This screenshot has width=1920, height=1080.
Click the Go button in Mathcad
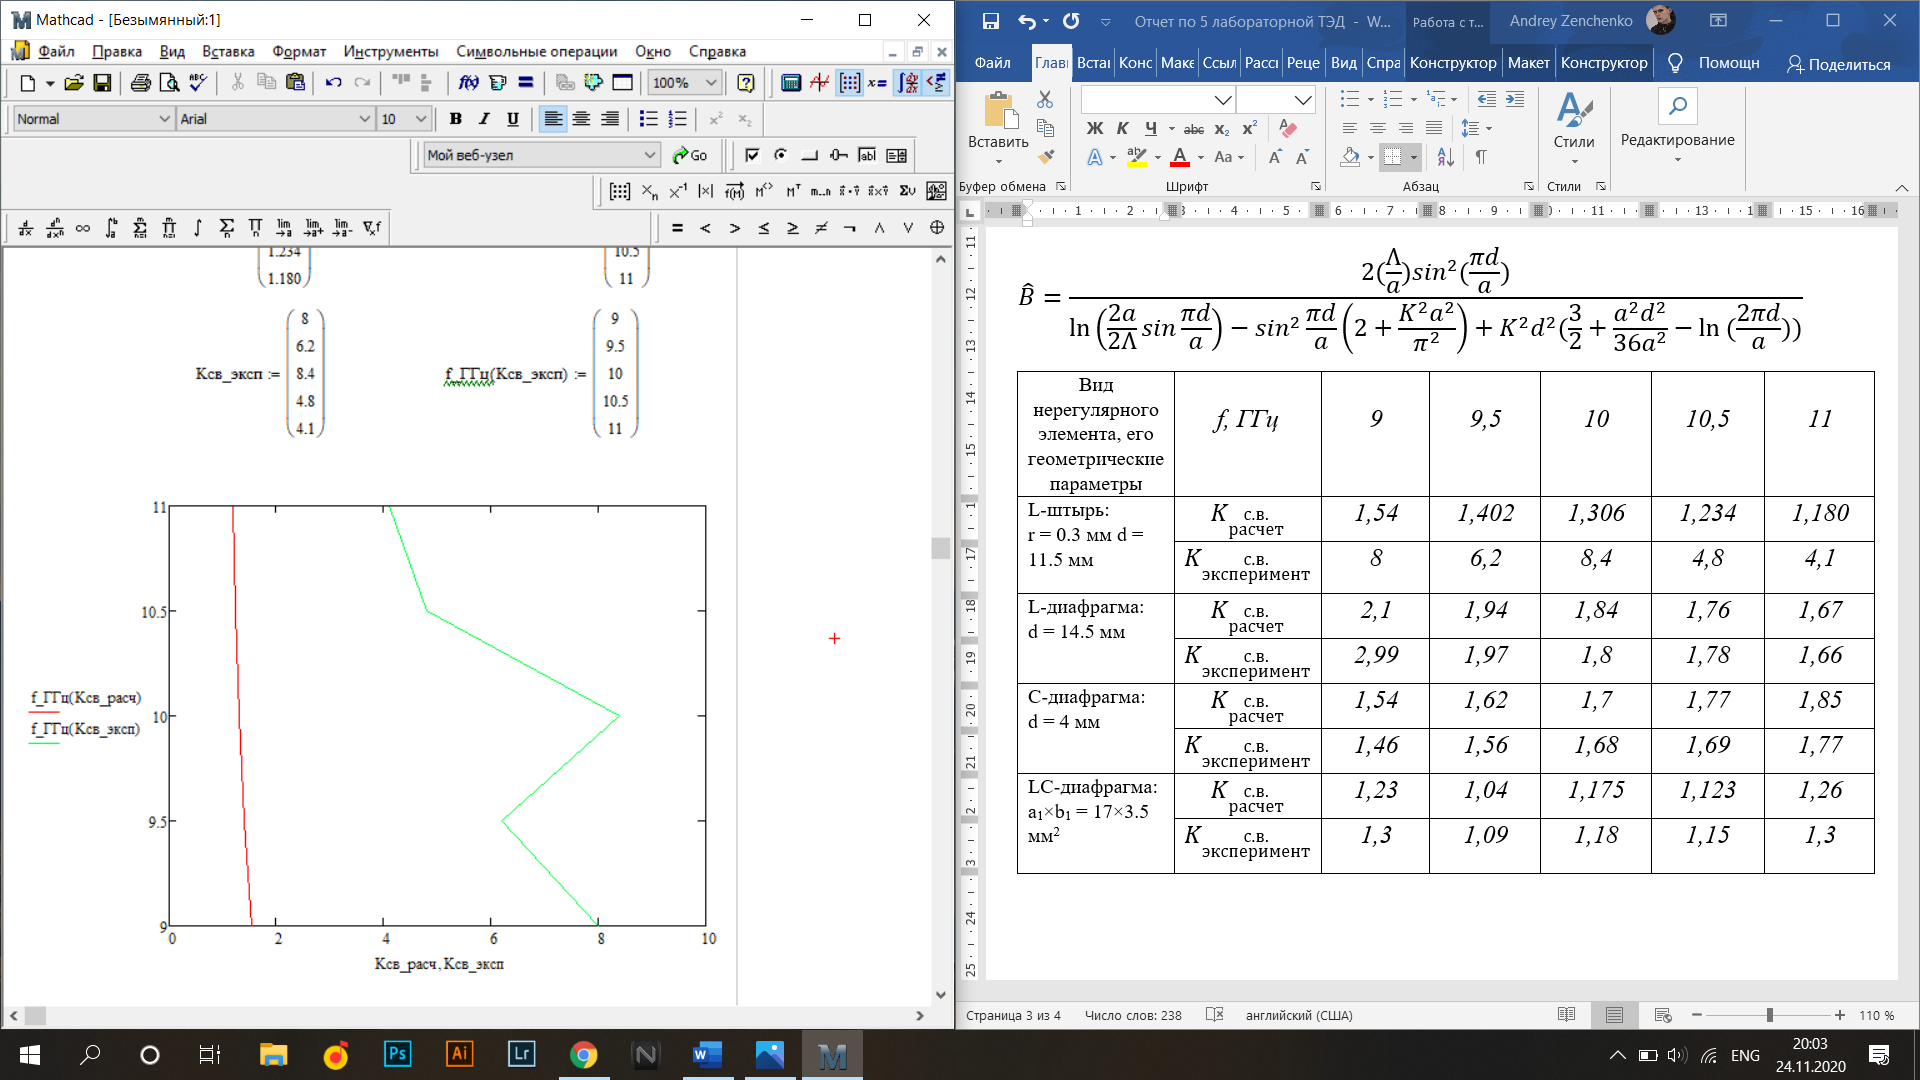[x=690, y=155]
